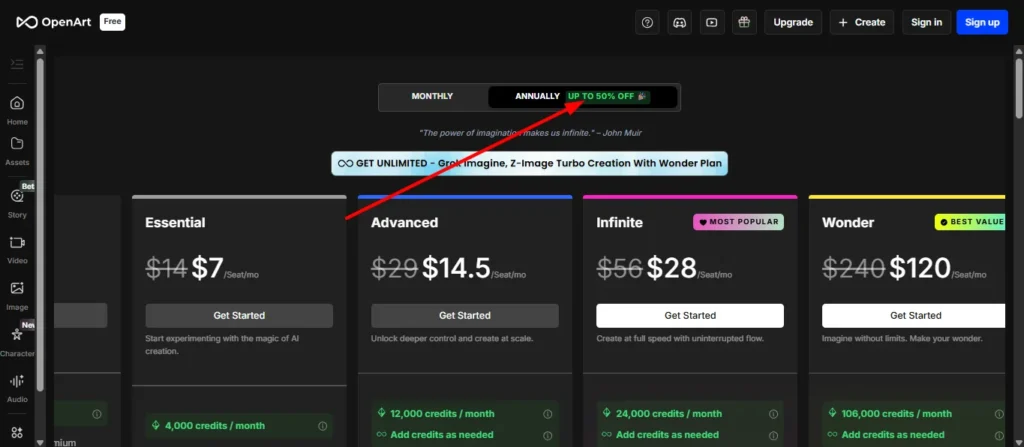Viewport: 1024px width, 447px height.
Task: Click Get Started on Infinite plan
Action: [x=690, y=316]
